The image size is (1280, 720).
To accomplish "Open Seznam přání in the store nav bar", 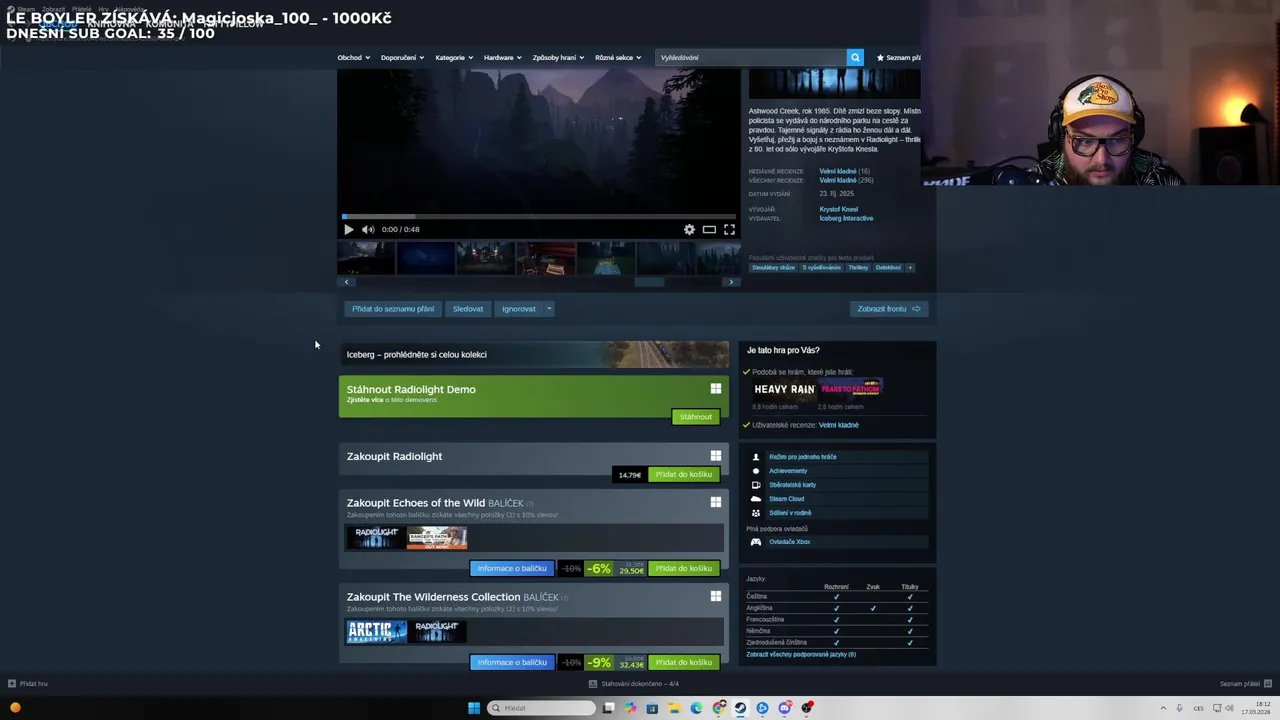I will coord(898,57).
